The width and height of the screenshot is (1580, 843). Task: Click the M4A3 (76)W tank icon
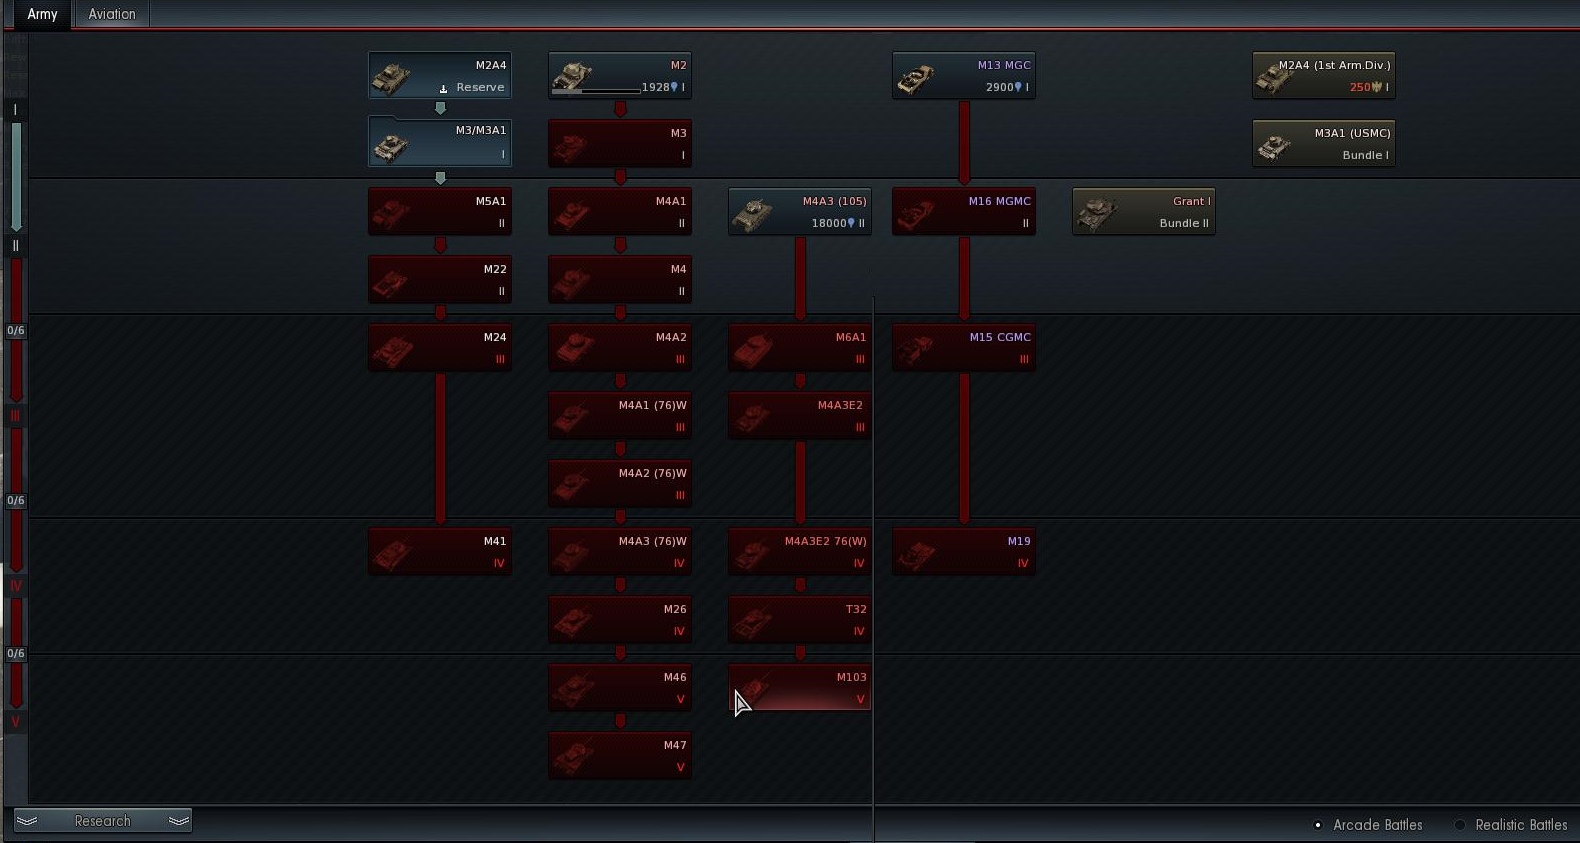pos(572,554)
